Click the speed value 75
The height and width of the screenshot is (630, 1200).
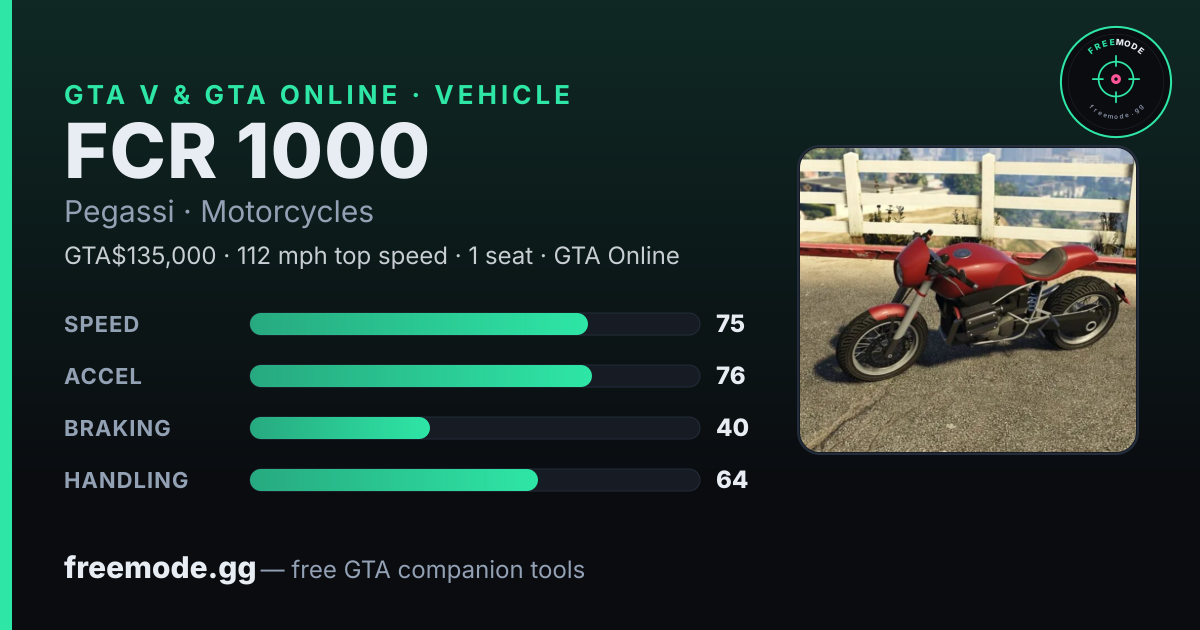731,324
